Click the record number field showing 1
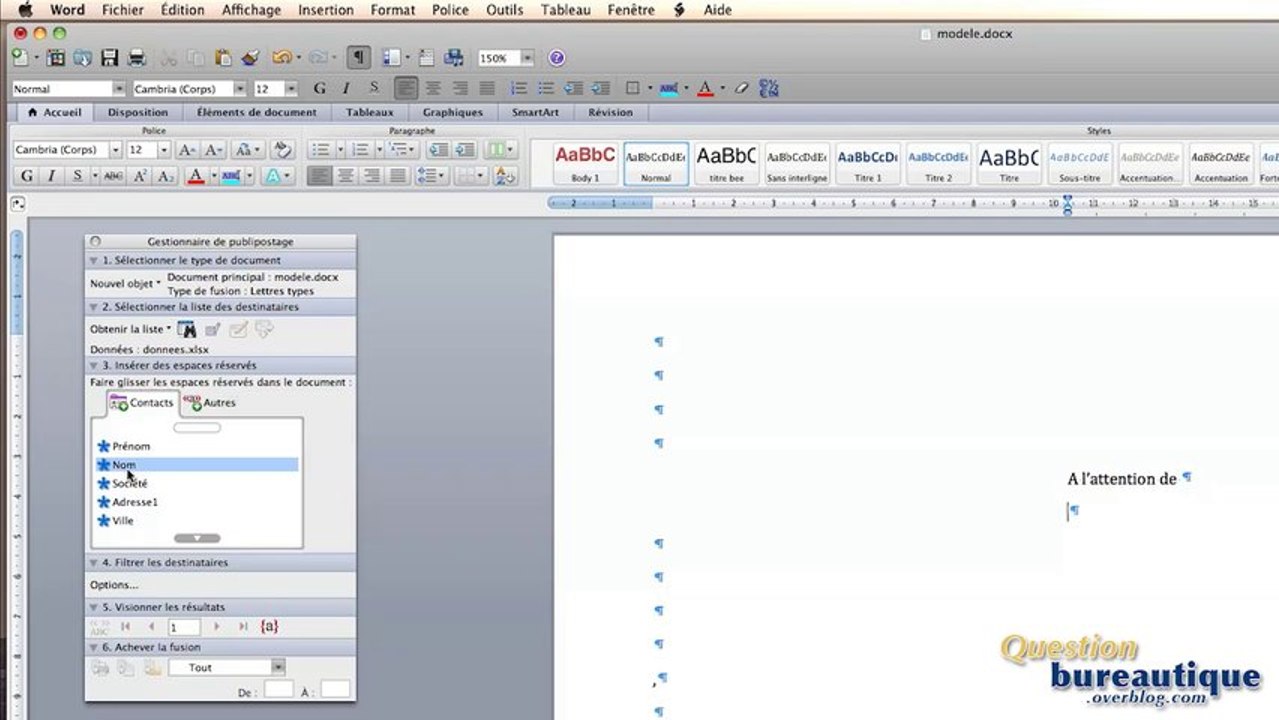Screen dimensions: 1279x720 click(184, 627)
